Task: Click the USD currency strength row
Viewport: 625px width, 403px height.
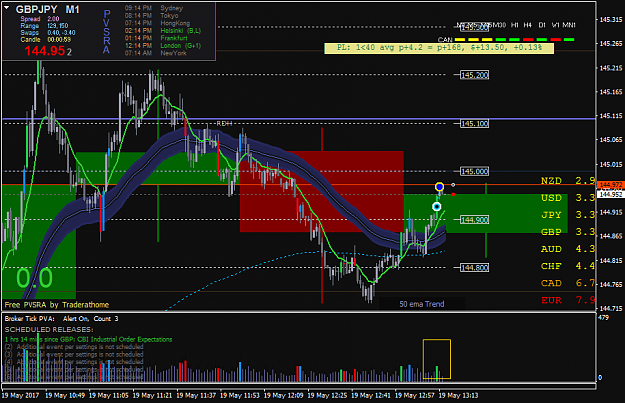Action: click(x=568, y=198)
